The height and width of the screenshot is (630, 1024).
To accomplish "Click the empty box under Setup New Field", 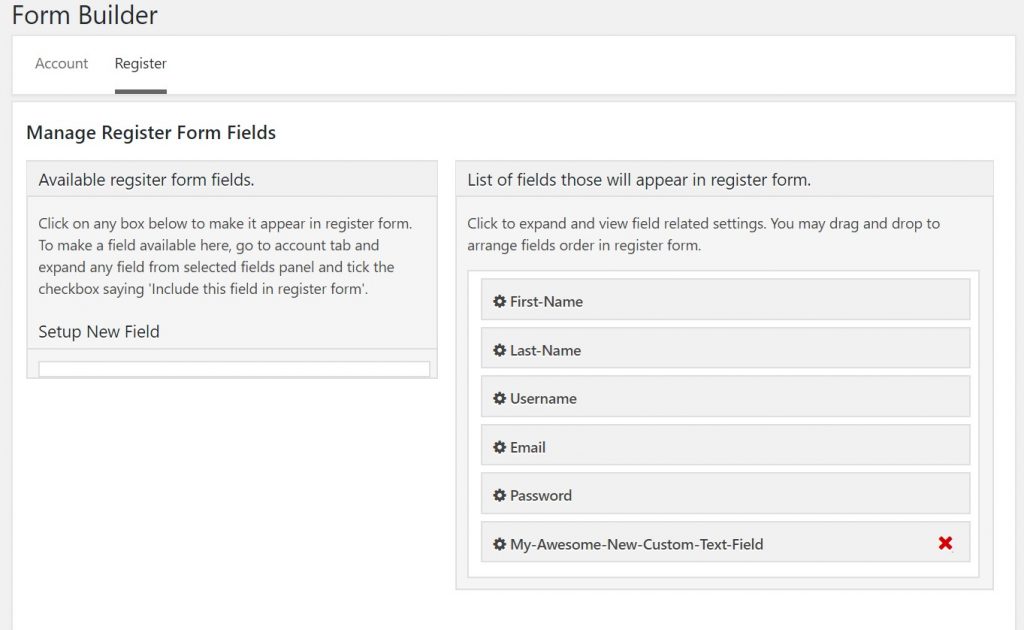I will [x=234, y=369].
